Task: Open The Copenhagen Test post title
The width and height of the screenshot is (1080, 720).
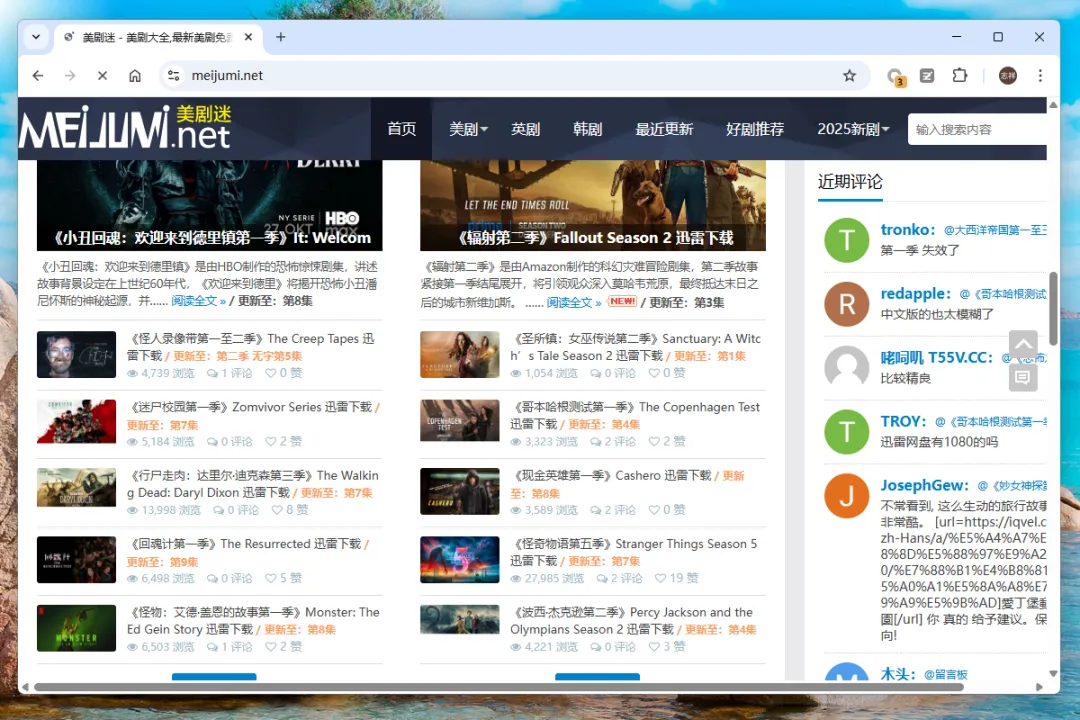Action: point(634,415)
